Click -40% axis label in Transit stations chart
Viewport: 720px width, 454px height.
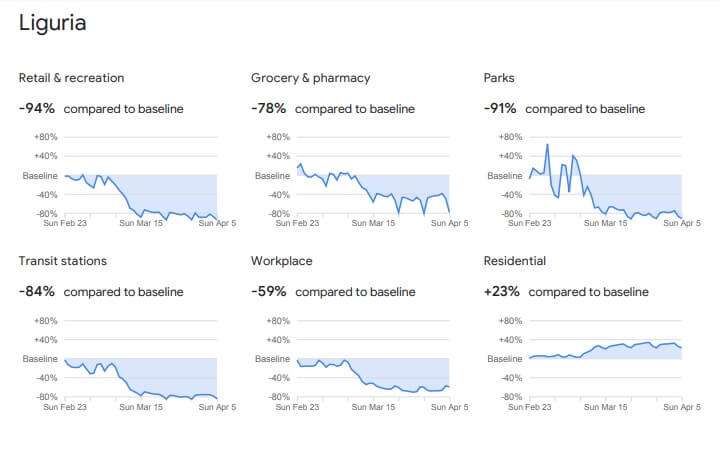coord(46,378)
